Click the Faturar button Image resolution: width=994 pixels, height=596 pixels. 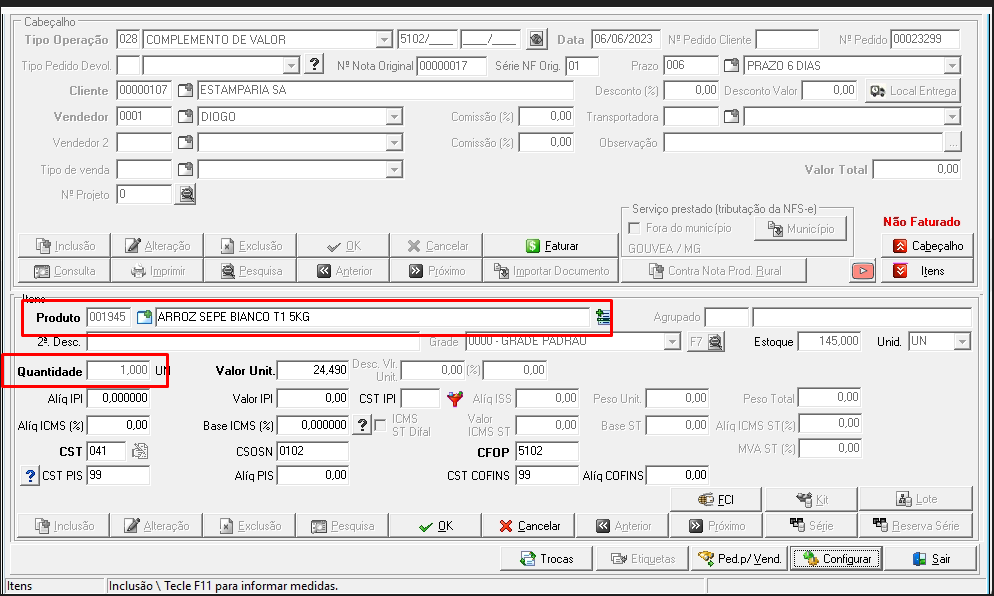pyautogui.click(x=550, y=245)
